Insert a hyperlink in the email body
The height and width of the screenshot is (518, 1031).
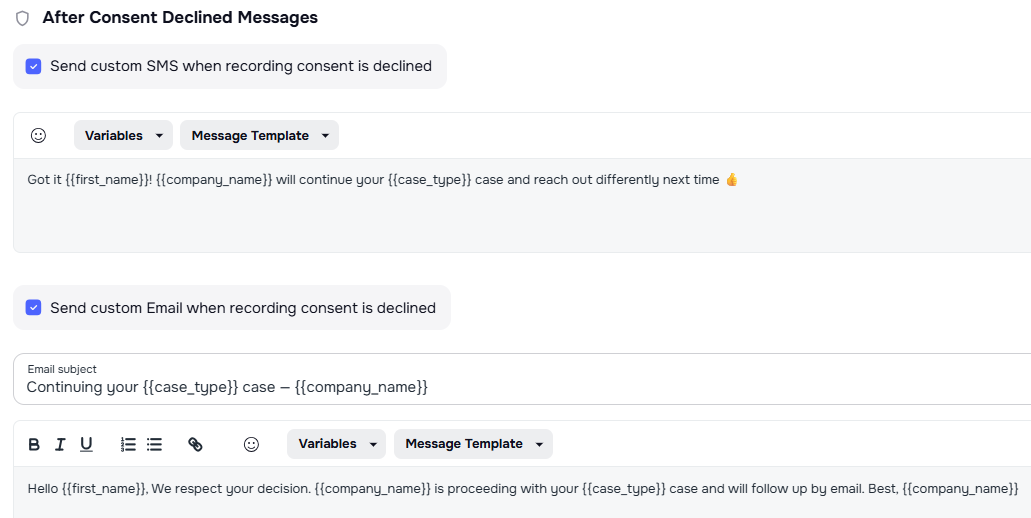(195, 444)
